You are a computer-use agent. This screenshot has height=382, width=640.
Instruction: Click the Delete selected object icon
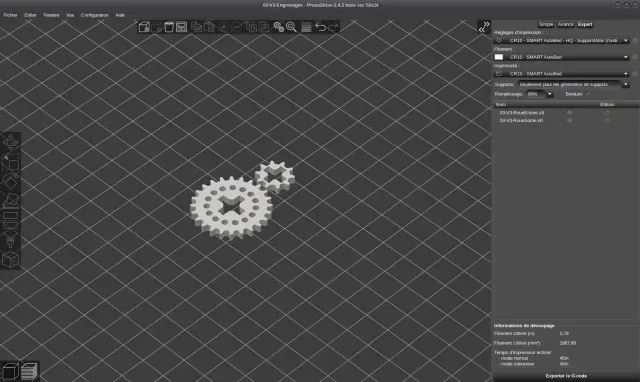(156, 27)
